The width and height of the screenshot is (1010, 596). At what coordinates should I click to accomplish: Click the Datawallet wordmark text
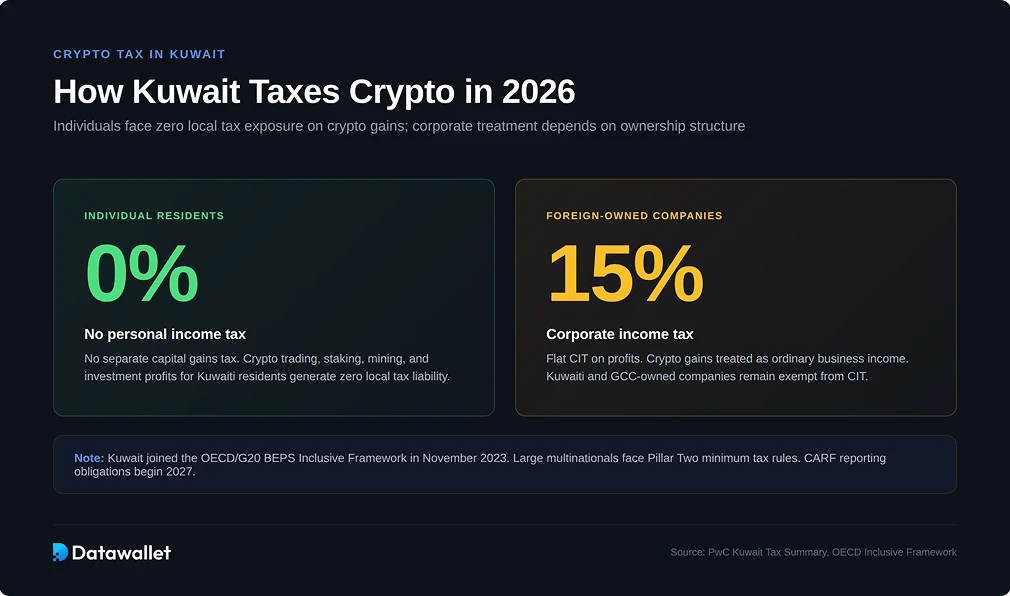(x=121, y=552)
